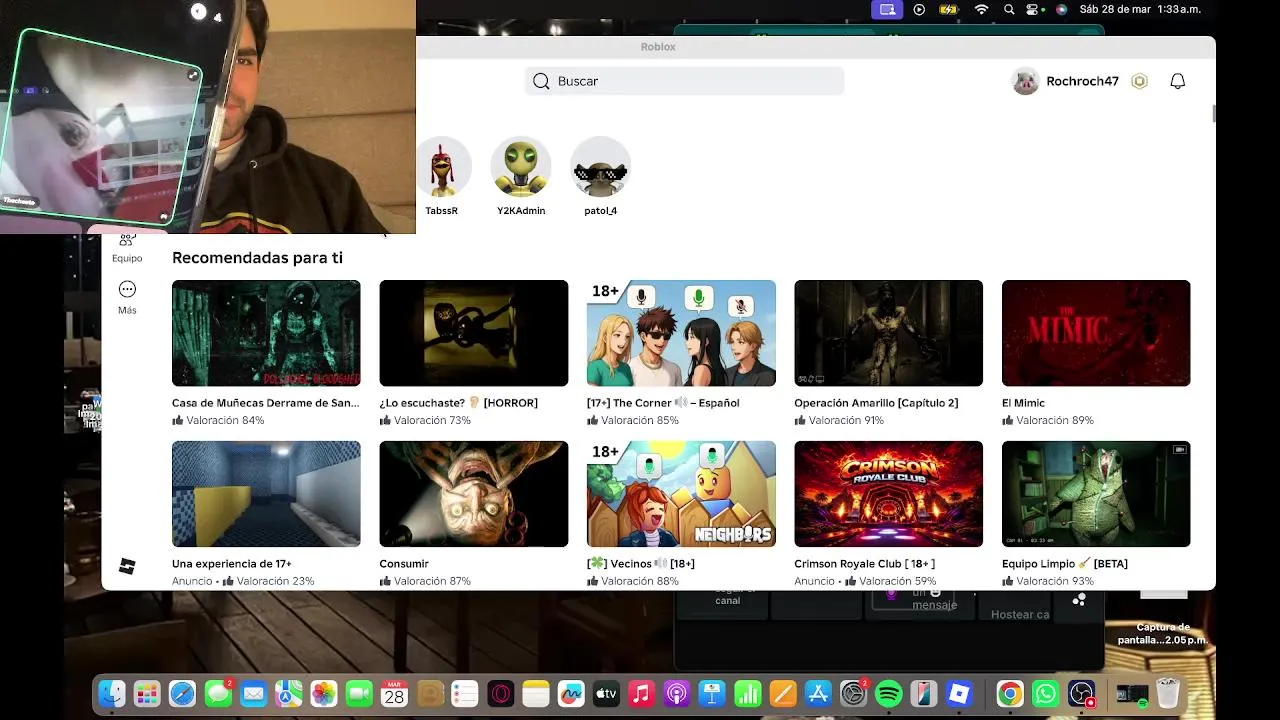Click the Rochroch47 username
This screenshot has height=720, width=1280.
[x=1082, y=81]
